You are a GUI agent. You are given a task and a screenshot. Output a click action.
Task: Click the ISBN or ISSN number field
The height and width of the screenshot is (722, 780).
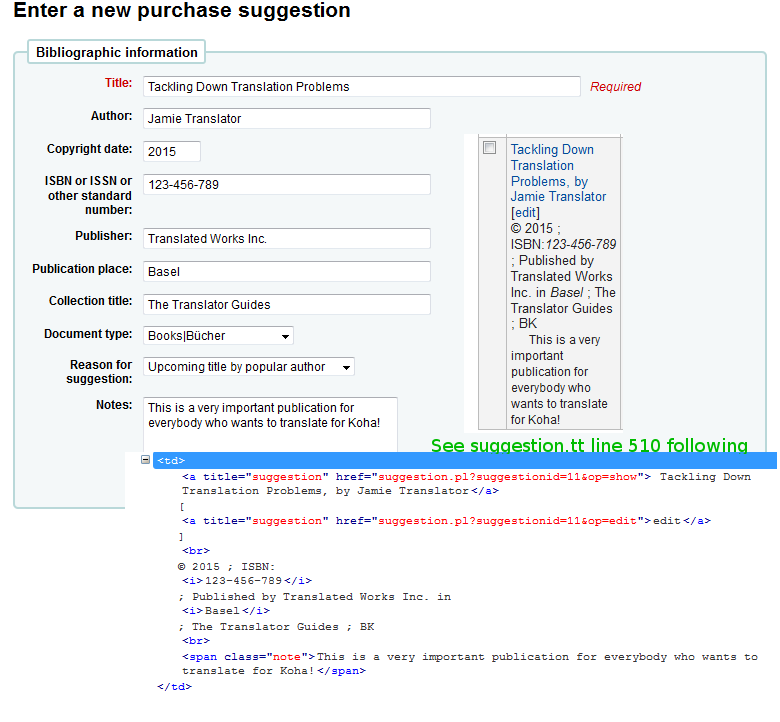[286, 185]
